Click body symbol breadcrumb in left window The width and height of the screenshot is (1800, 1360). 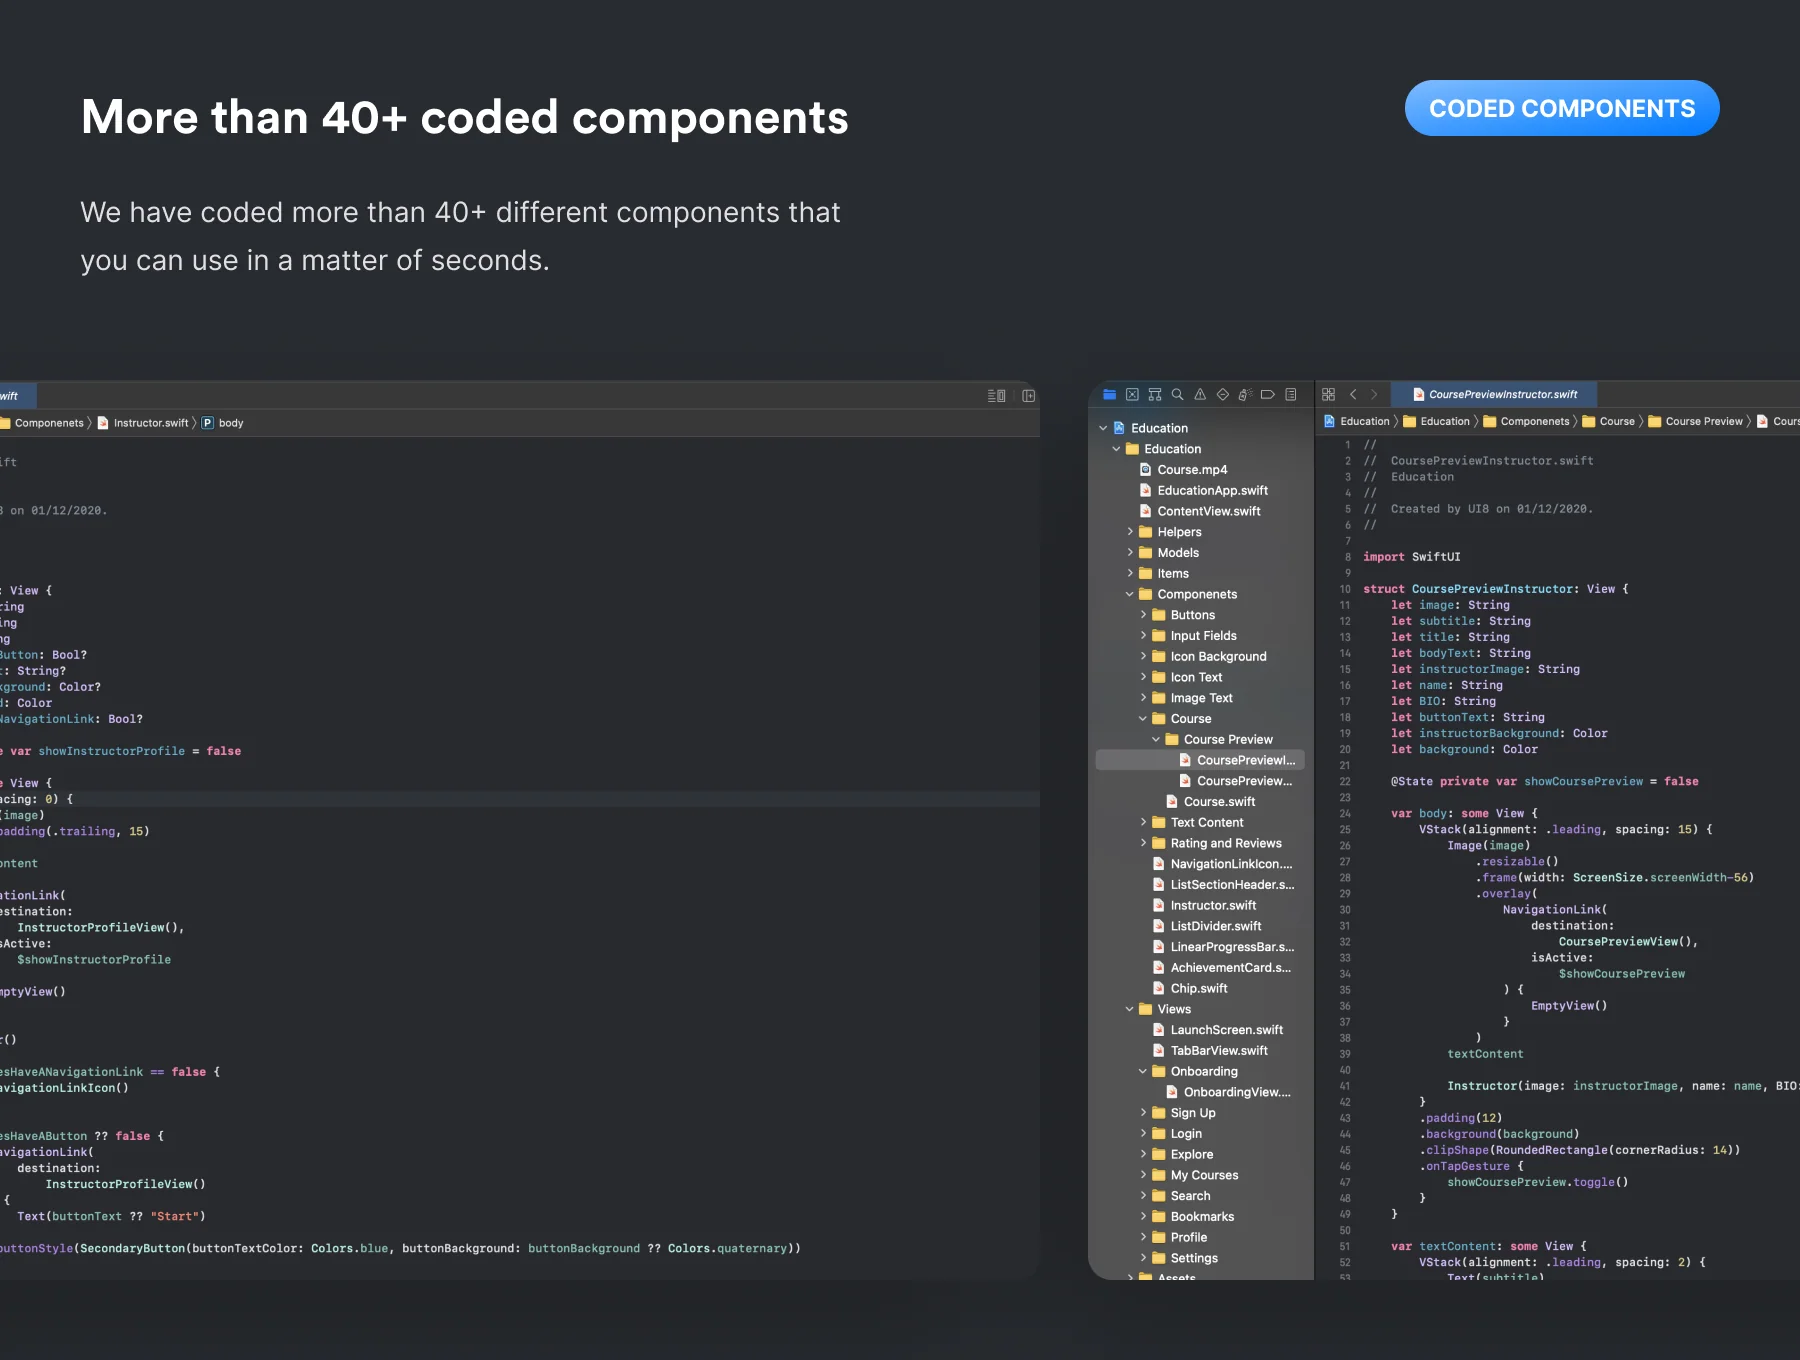223,423
